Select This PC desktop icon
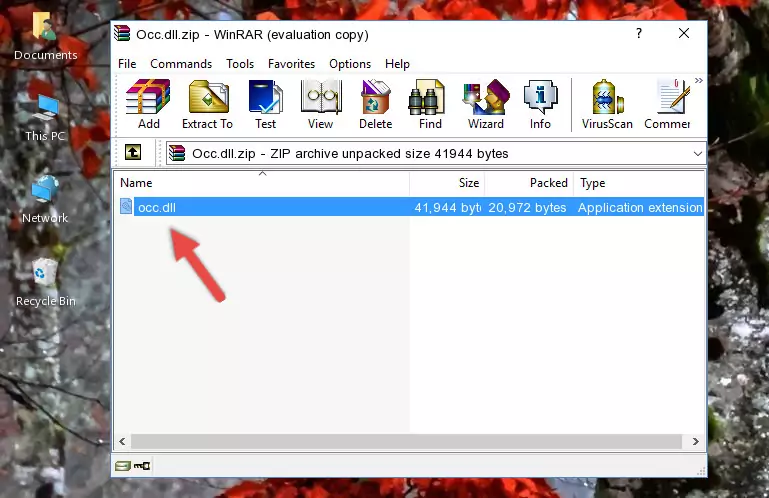 tap(45, 119)
